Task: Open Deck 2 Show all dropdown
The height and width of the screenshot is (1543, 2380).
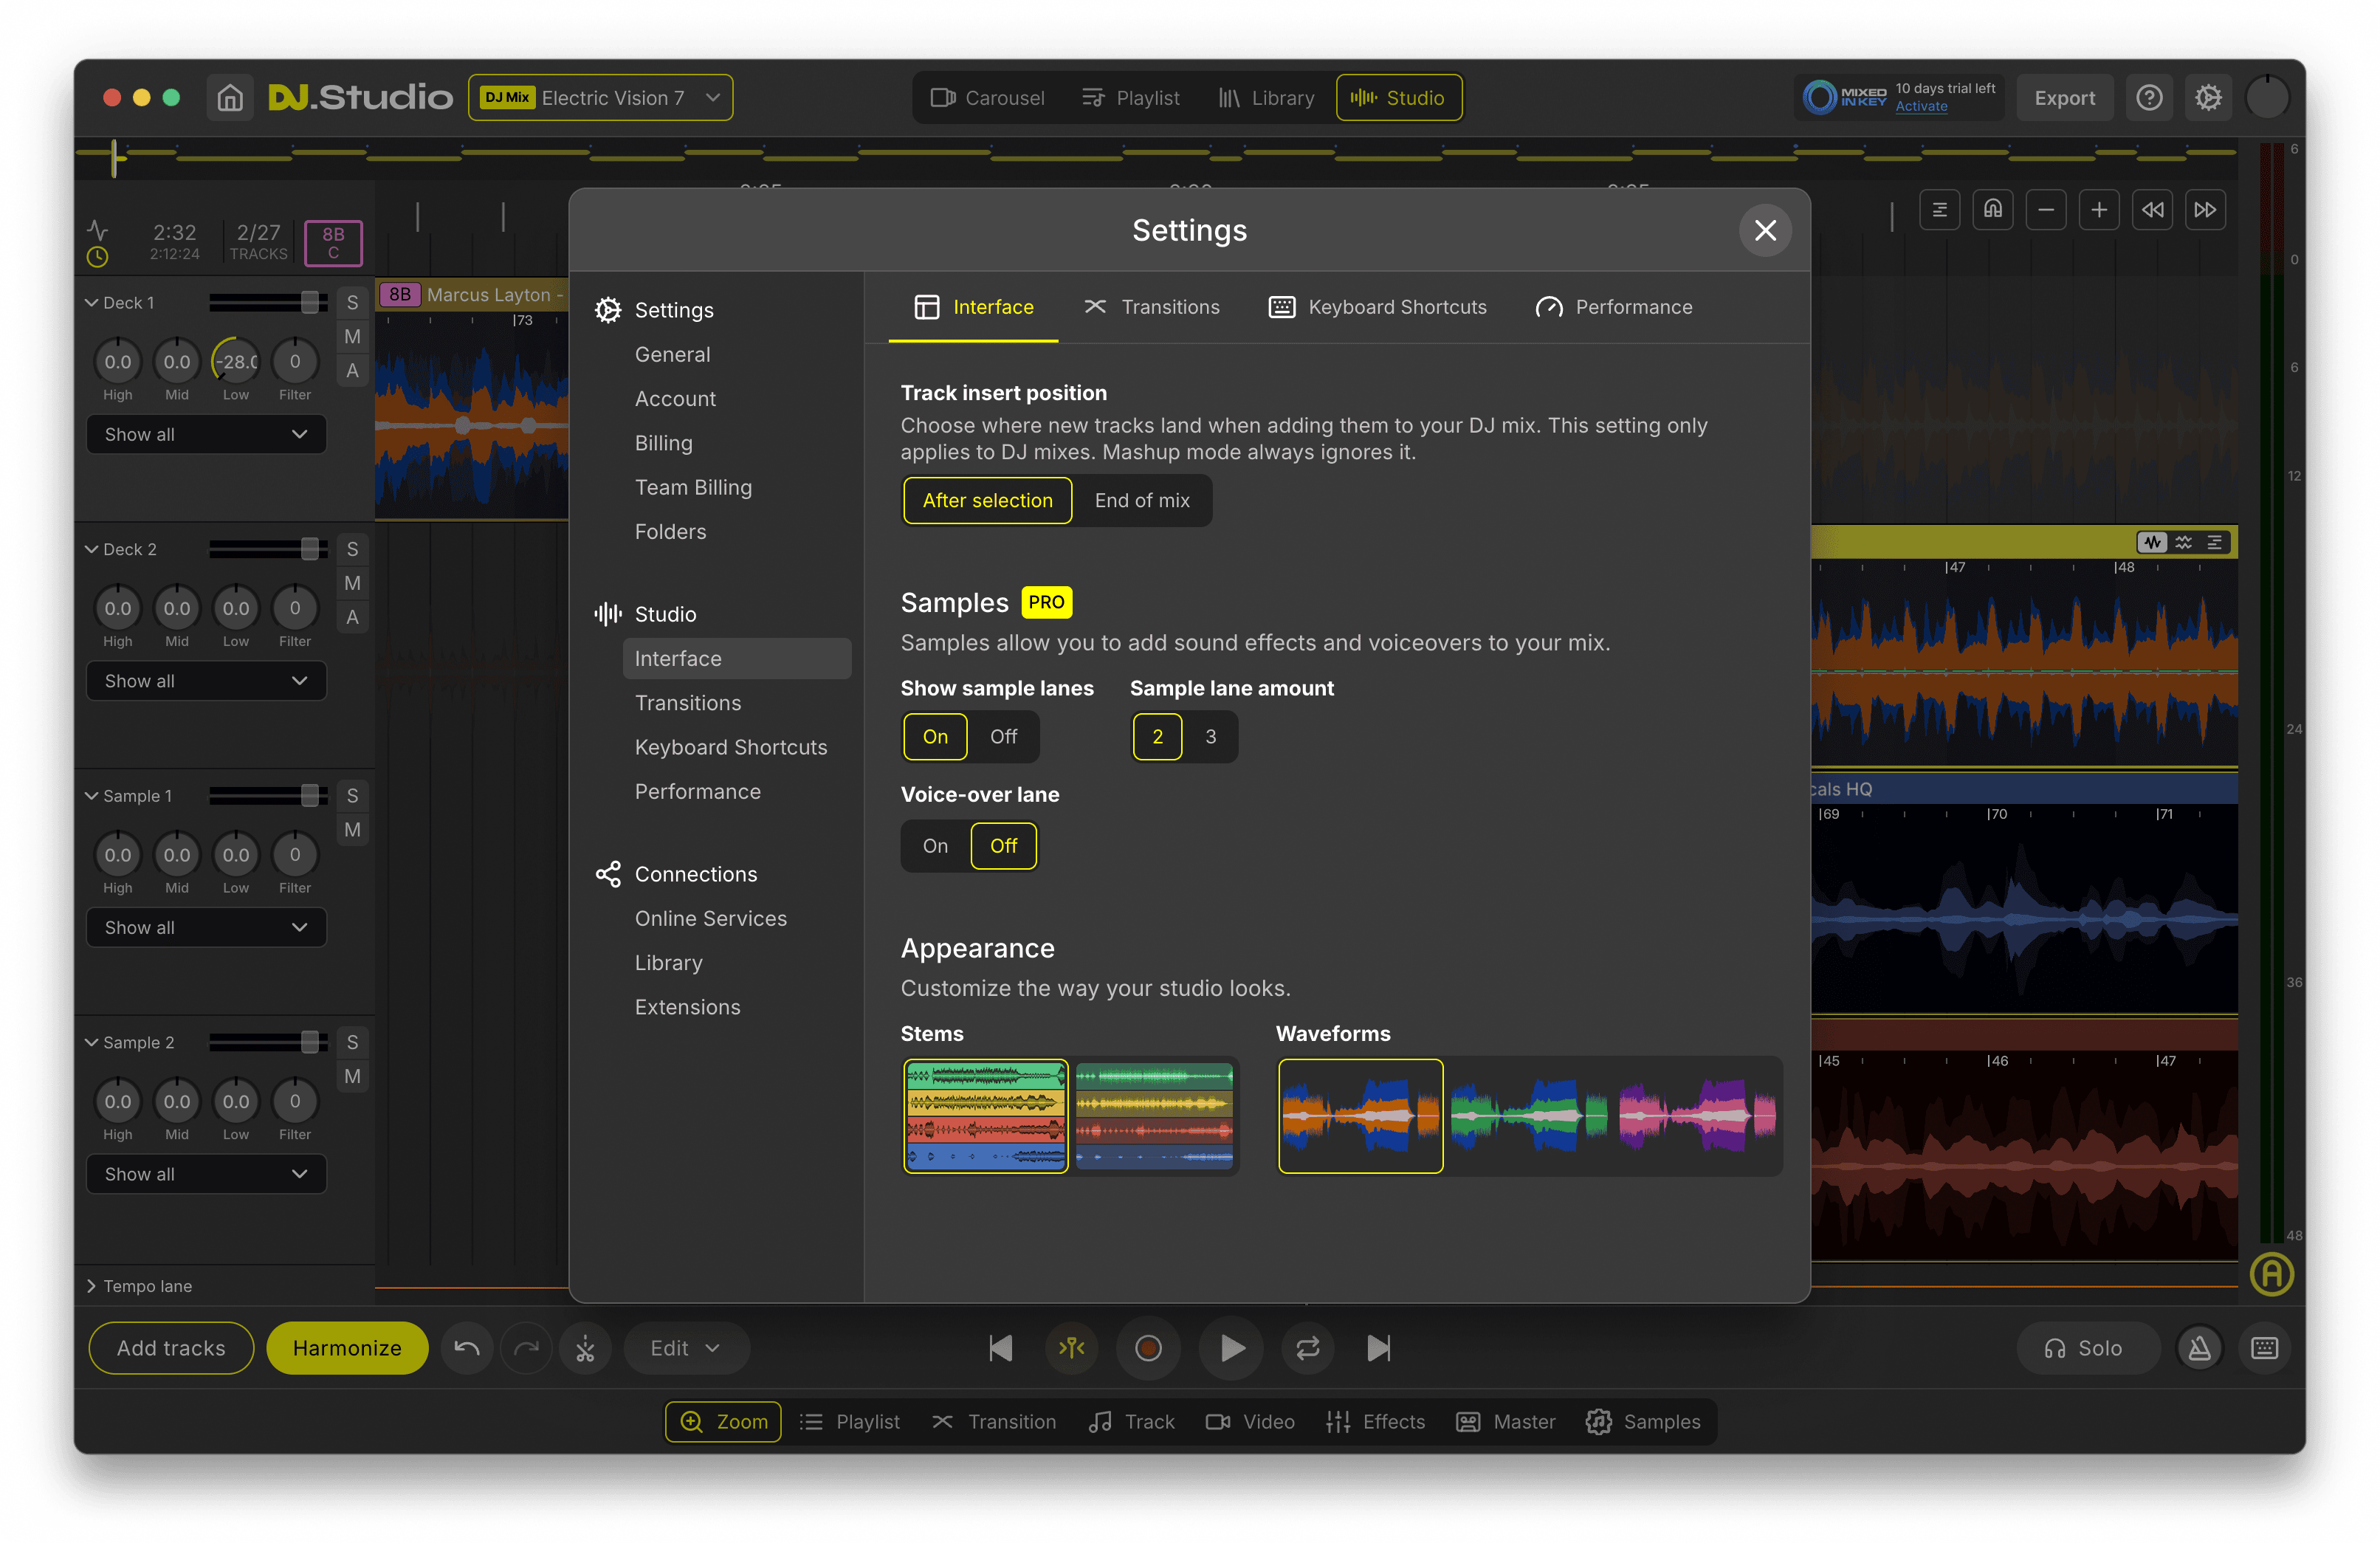Action: 206,680
